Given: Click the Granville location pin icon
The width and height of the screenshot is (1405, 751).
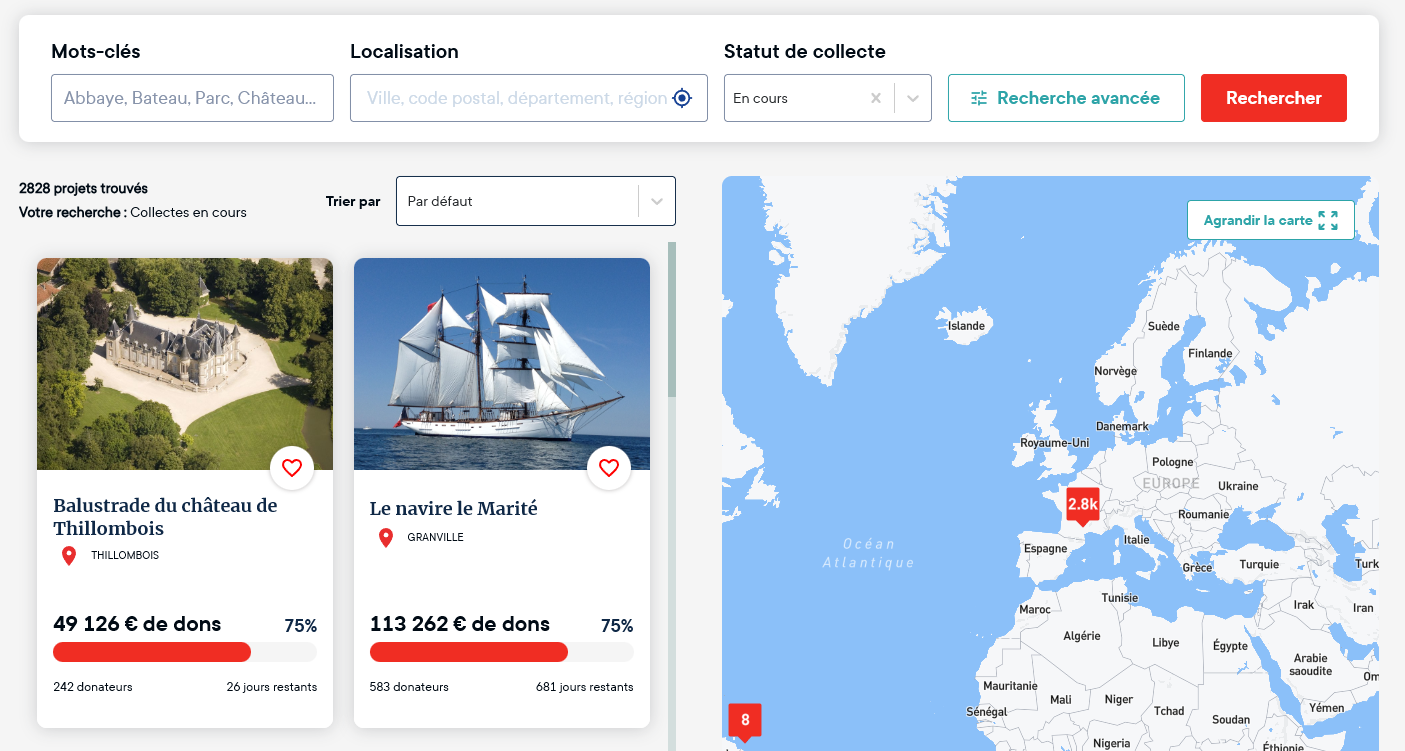Looking at the screenshot, I should tap(386, 538).
